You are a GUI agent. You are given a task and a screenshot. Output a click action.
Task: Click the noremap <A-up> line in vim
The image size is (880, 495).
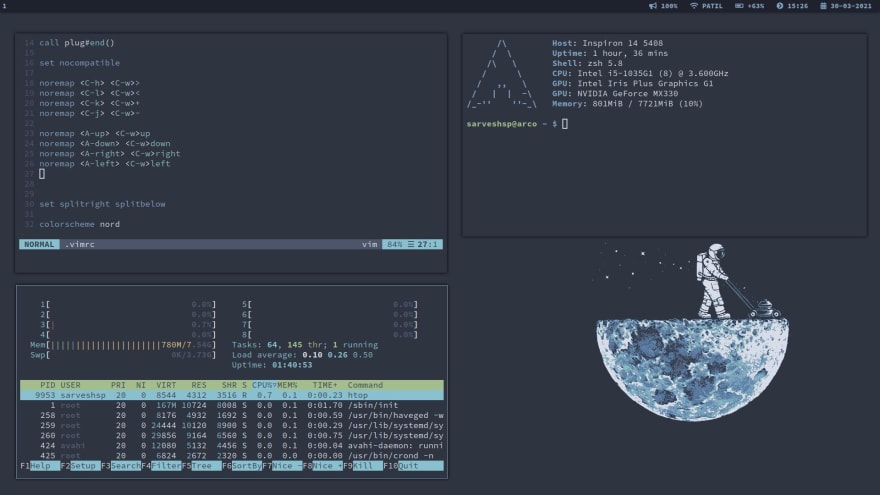(x=95, y=134)
